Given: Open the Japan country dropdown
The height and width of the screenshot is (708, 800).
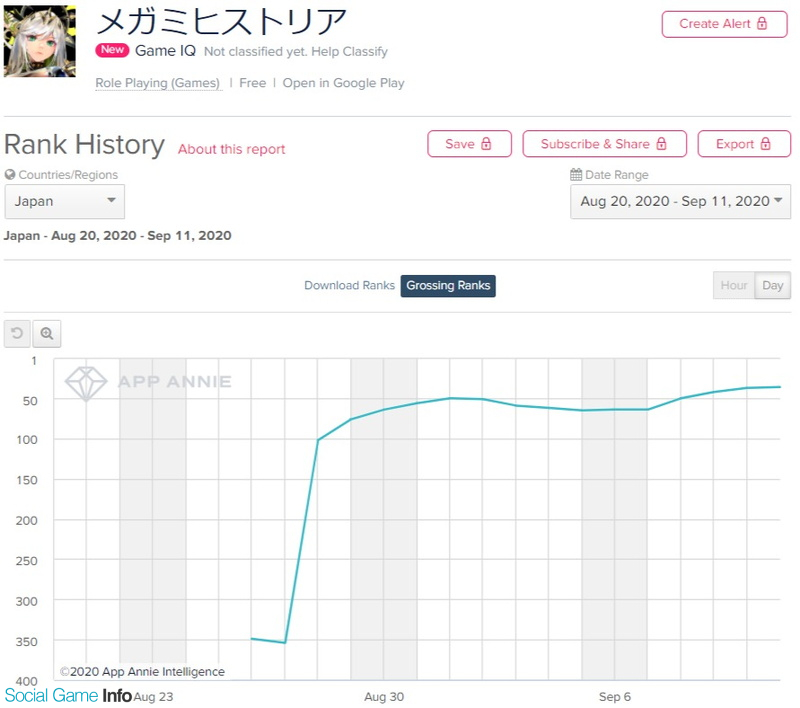Looking at the screenshot, I should coord(65,201).
